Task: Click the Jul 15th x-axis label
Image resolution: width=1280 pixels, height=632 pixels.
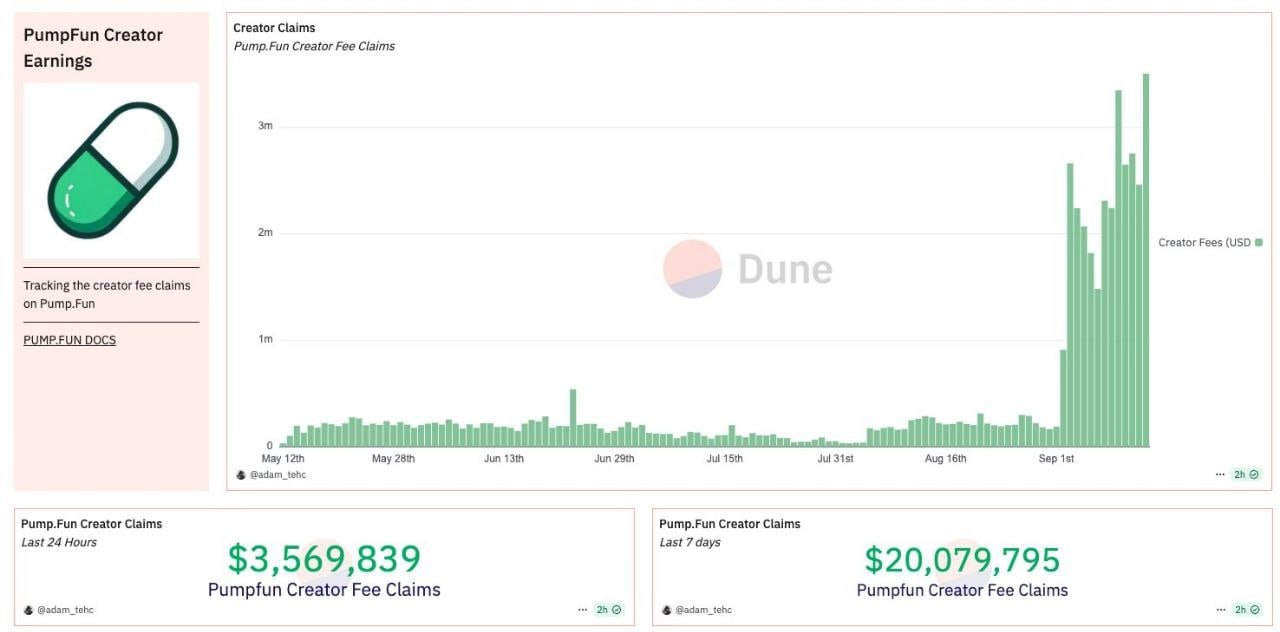Action: click(x=725, y=459)
